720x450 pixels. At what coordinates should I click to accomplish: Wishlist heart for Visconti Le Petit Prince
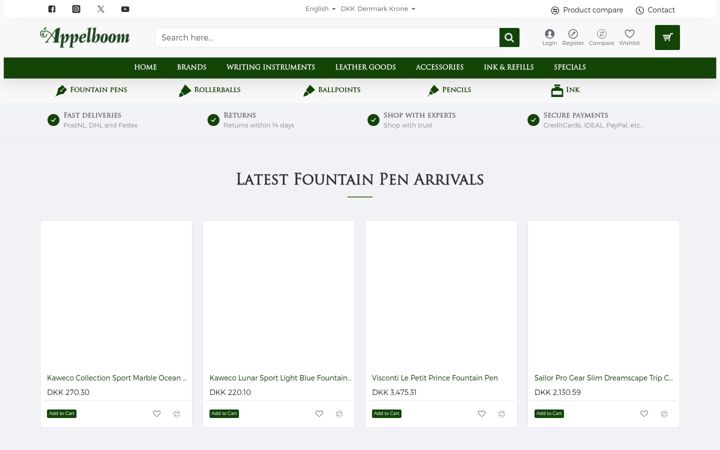[482, 414]
